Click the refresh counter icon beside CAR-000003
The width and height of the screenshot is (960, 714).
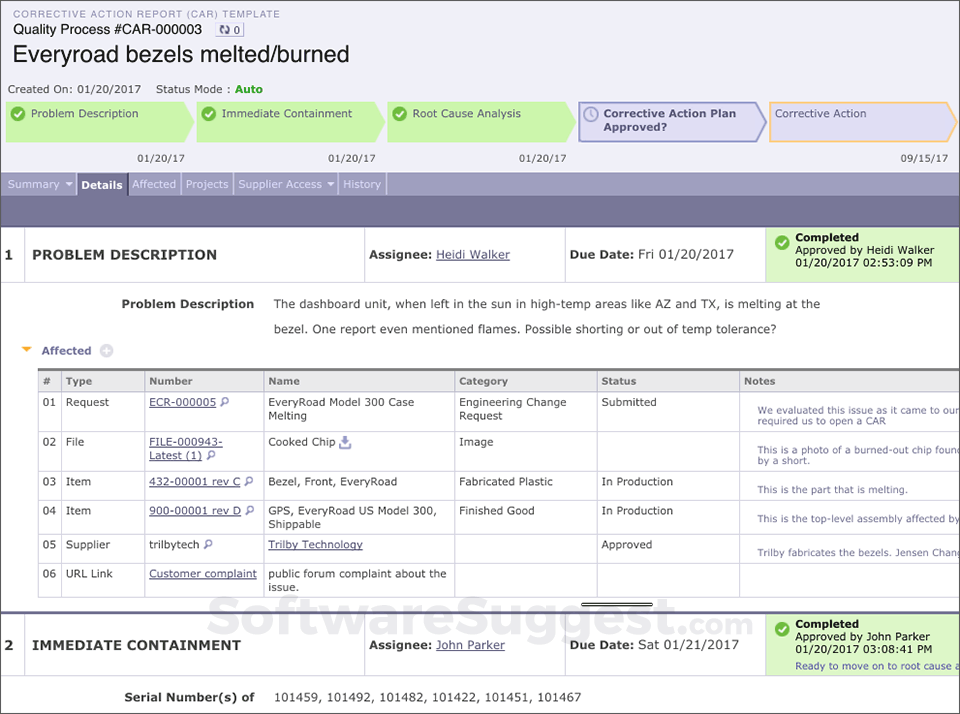click(x=230, y=30)
